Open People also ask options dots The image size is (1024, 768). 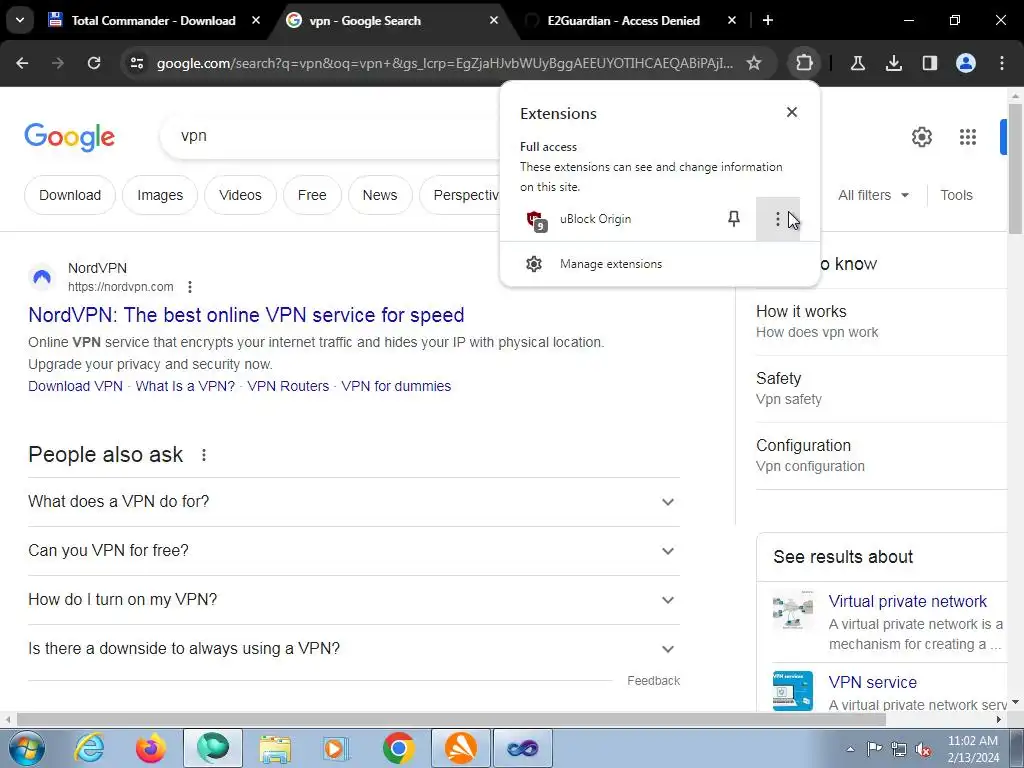click(204, 455)
